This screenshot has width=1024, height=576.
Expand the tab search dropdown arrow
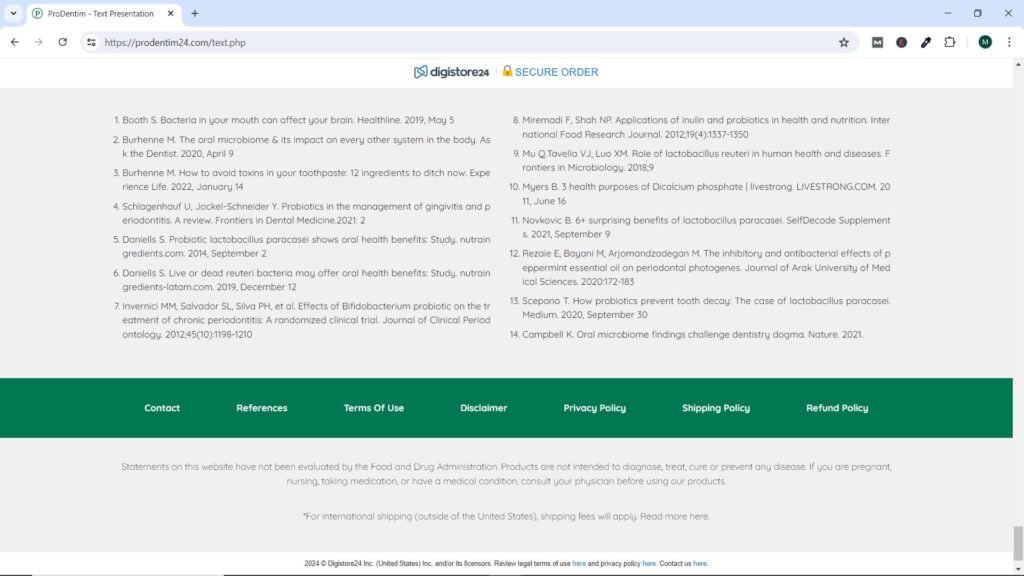13,14
